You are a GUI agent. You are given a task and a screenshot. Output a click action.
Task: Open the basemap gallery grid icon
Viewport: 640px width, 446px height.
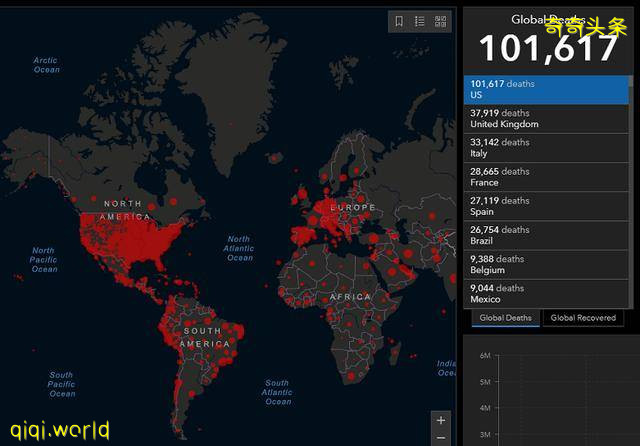[x=440, y=21]
